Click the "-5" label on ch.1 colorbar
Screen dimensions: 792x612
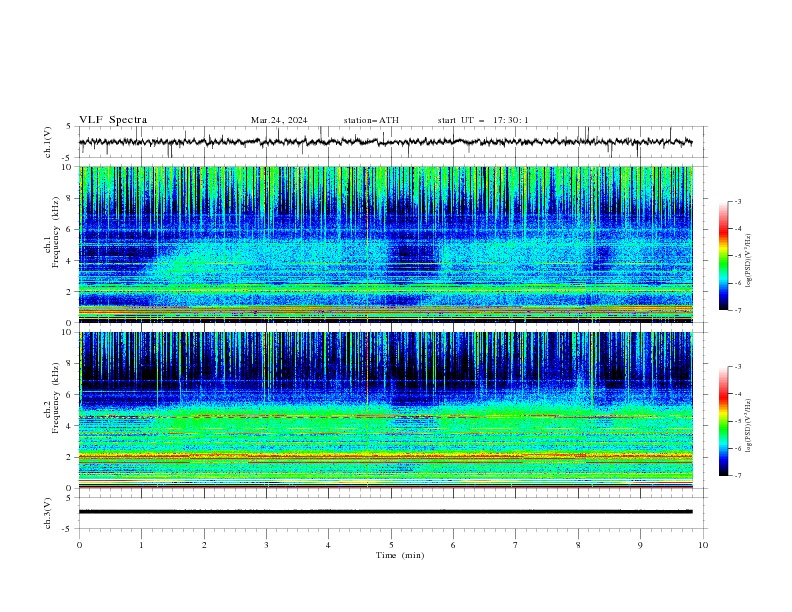pyautogui.click(x=738, y=256)
